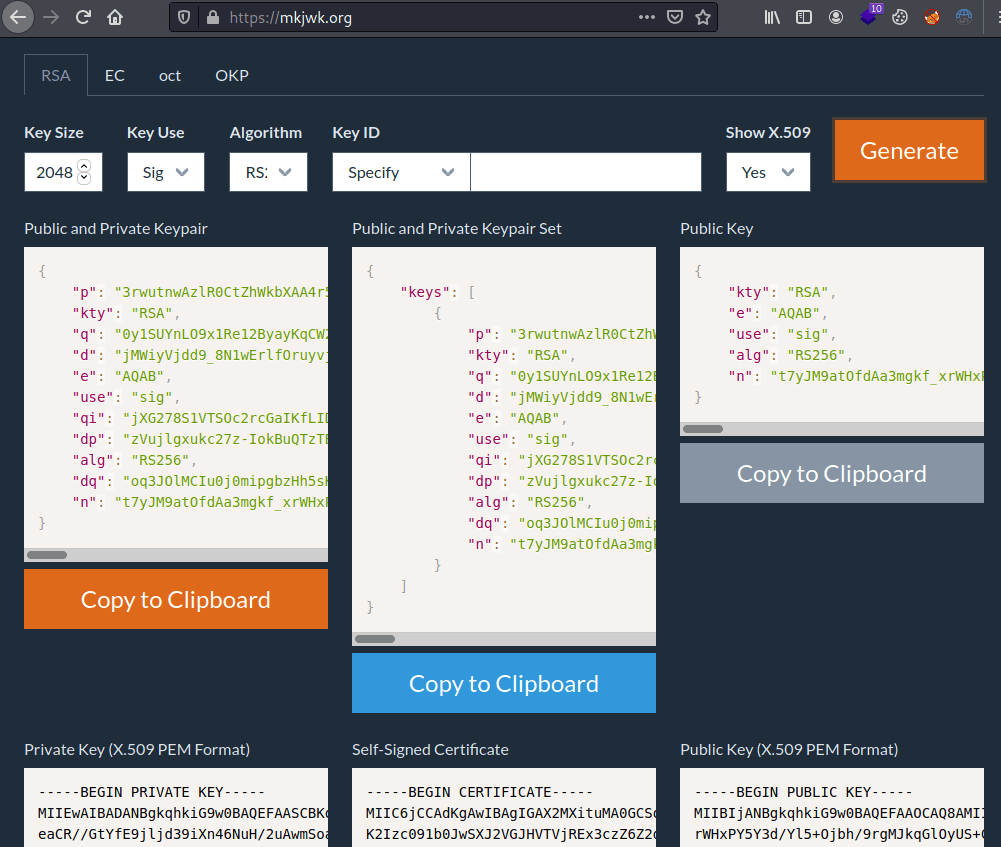Open the Firefox account avatar icon

click(836, 17)
